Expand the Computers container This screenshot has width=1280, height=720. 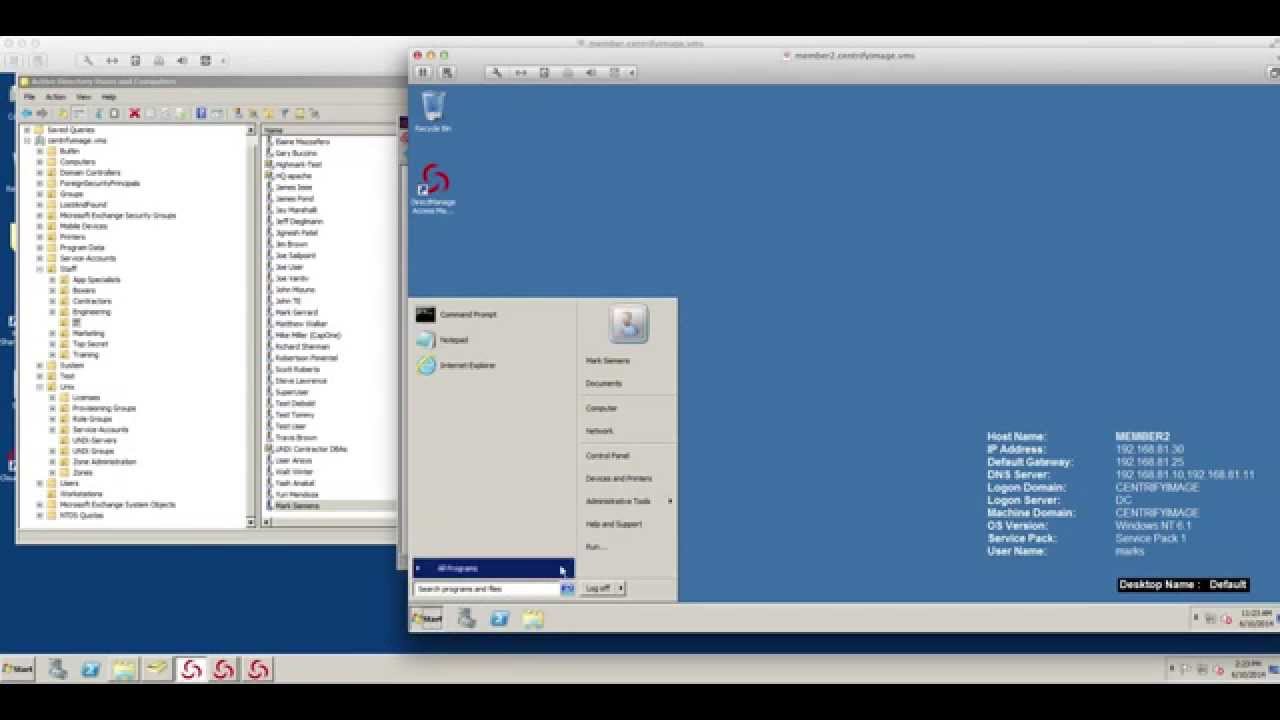click(x=40, y=162)
